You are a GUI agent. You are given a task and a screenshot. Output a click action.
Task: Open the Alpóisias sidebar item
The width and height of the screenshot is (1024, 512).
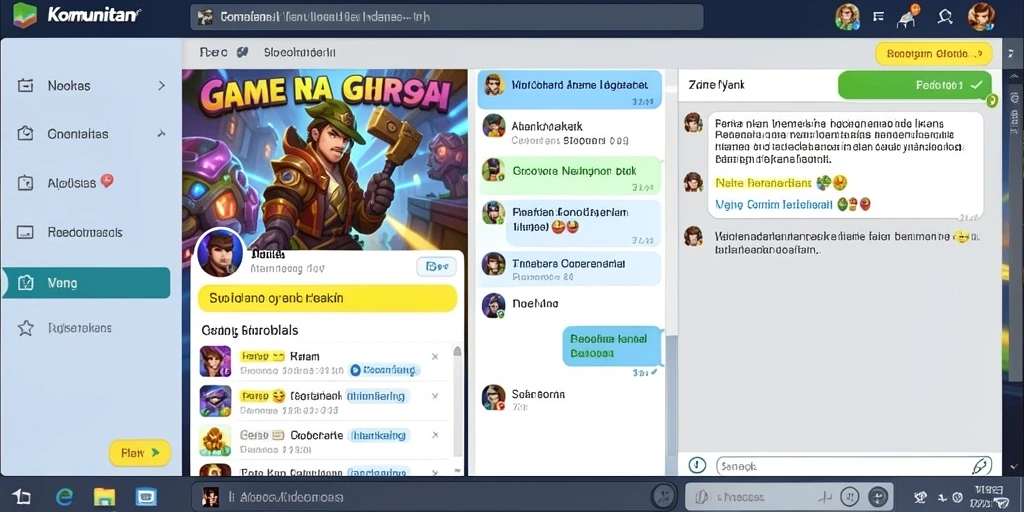90,183
